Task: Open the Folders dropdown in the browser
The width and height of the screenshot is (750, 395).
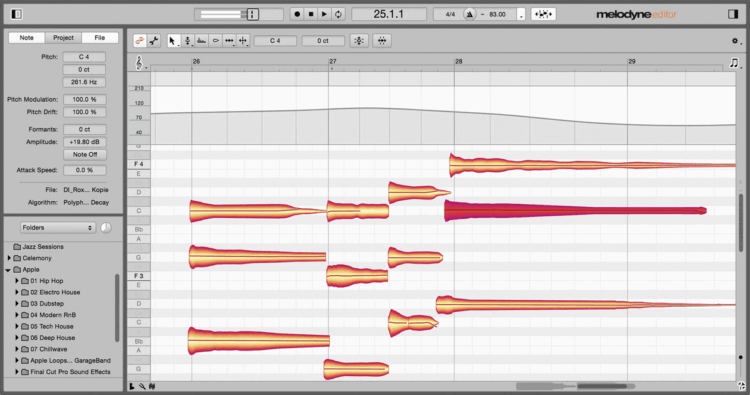Action: [57, 228]
